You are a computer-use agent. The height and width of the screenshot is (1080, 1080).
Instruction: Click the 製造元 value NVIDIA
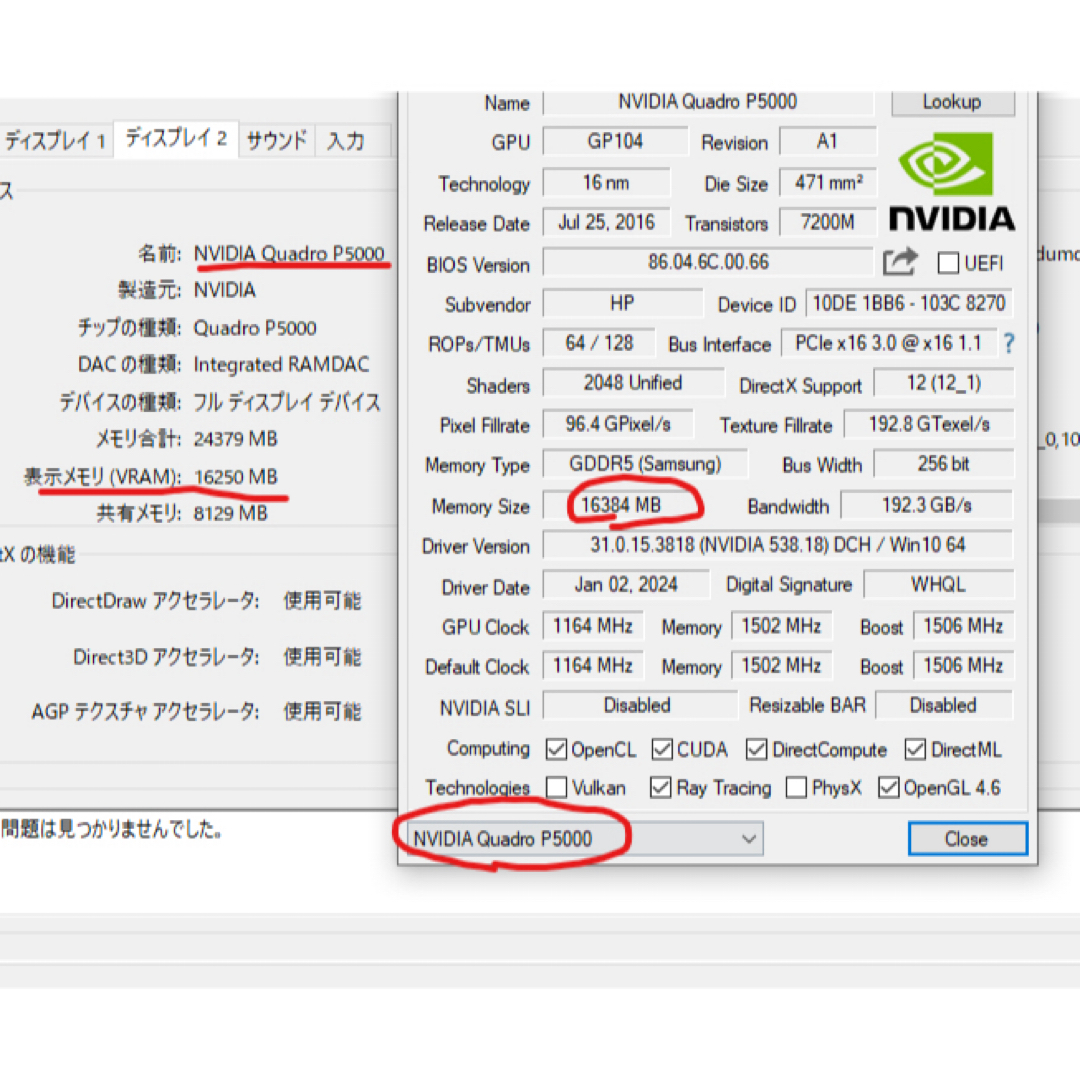(x=225, y=290)
